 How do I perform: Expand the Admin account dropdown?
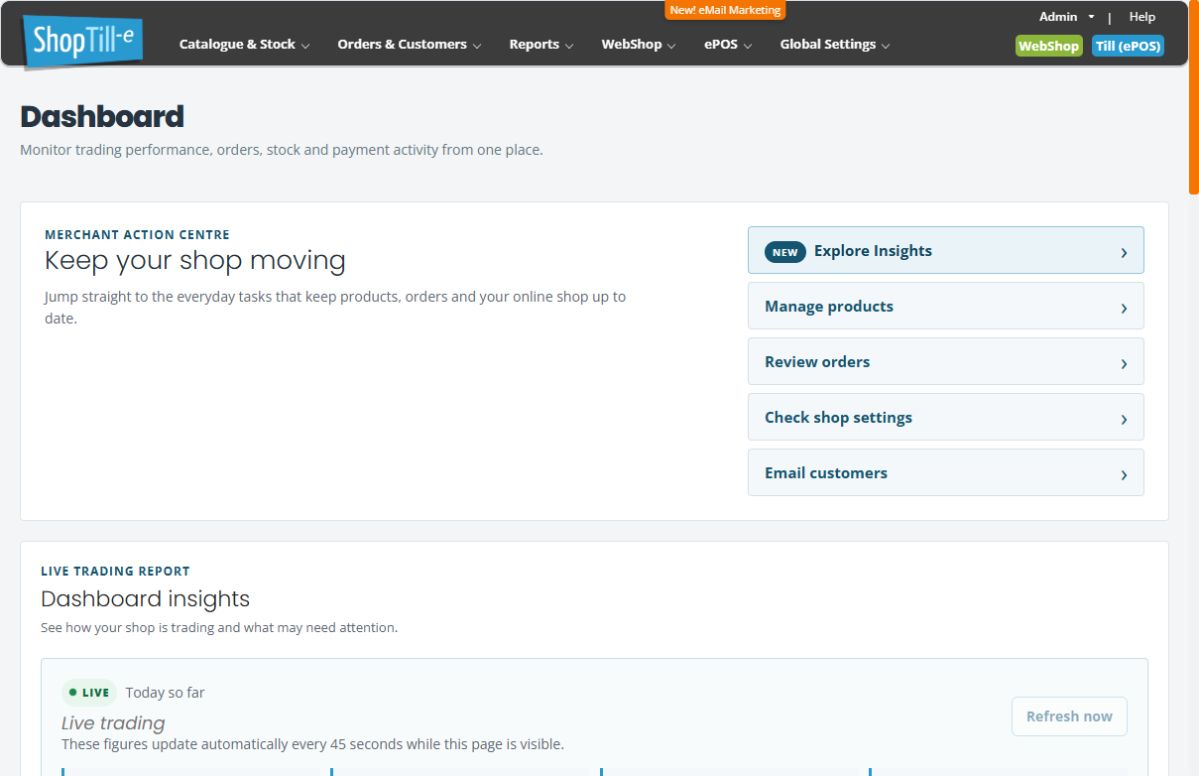click(x=1066, y=17)
